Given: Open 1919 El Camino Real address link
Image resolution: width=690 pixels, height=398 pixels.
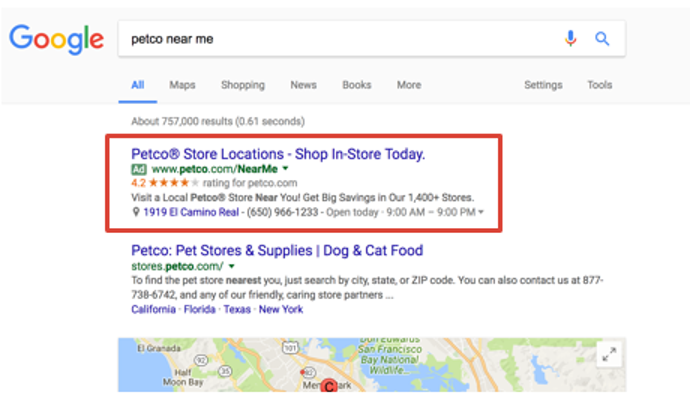Looking at the screenshot, I should pyautogui.click(x=191, y=212).
